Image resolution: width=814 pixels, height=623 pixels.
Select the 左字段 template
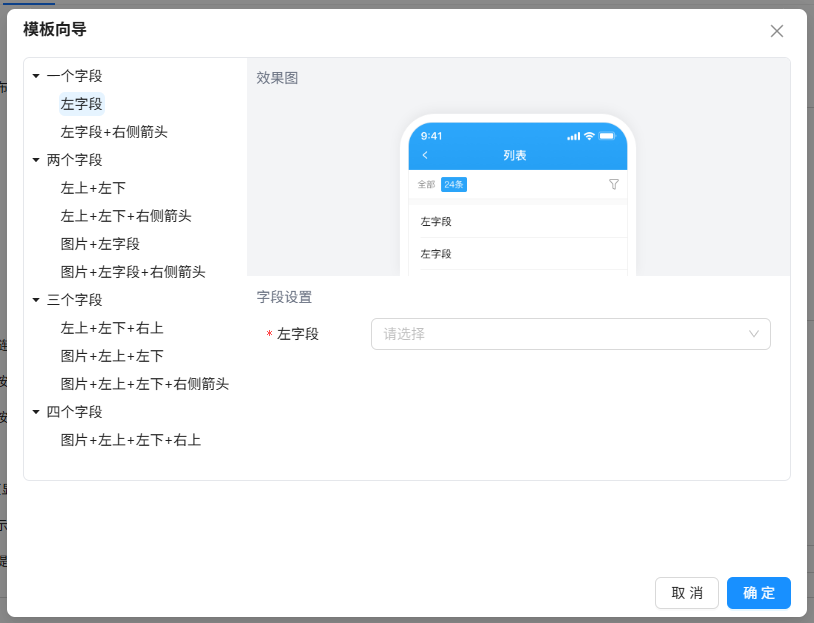[82, 104]
